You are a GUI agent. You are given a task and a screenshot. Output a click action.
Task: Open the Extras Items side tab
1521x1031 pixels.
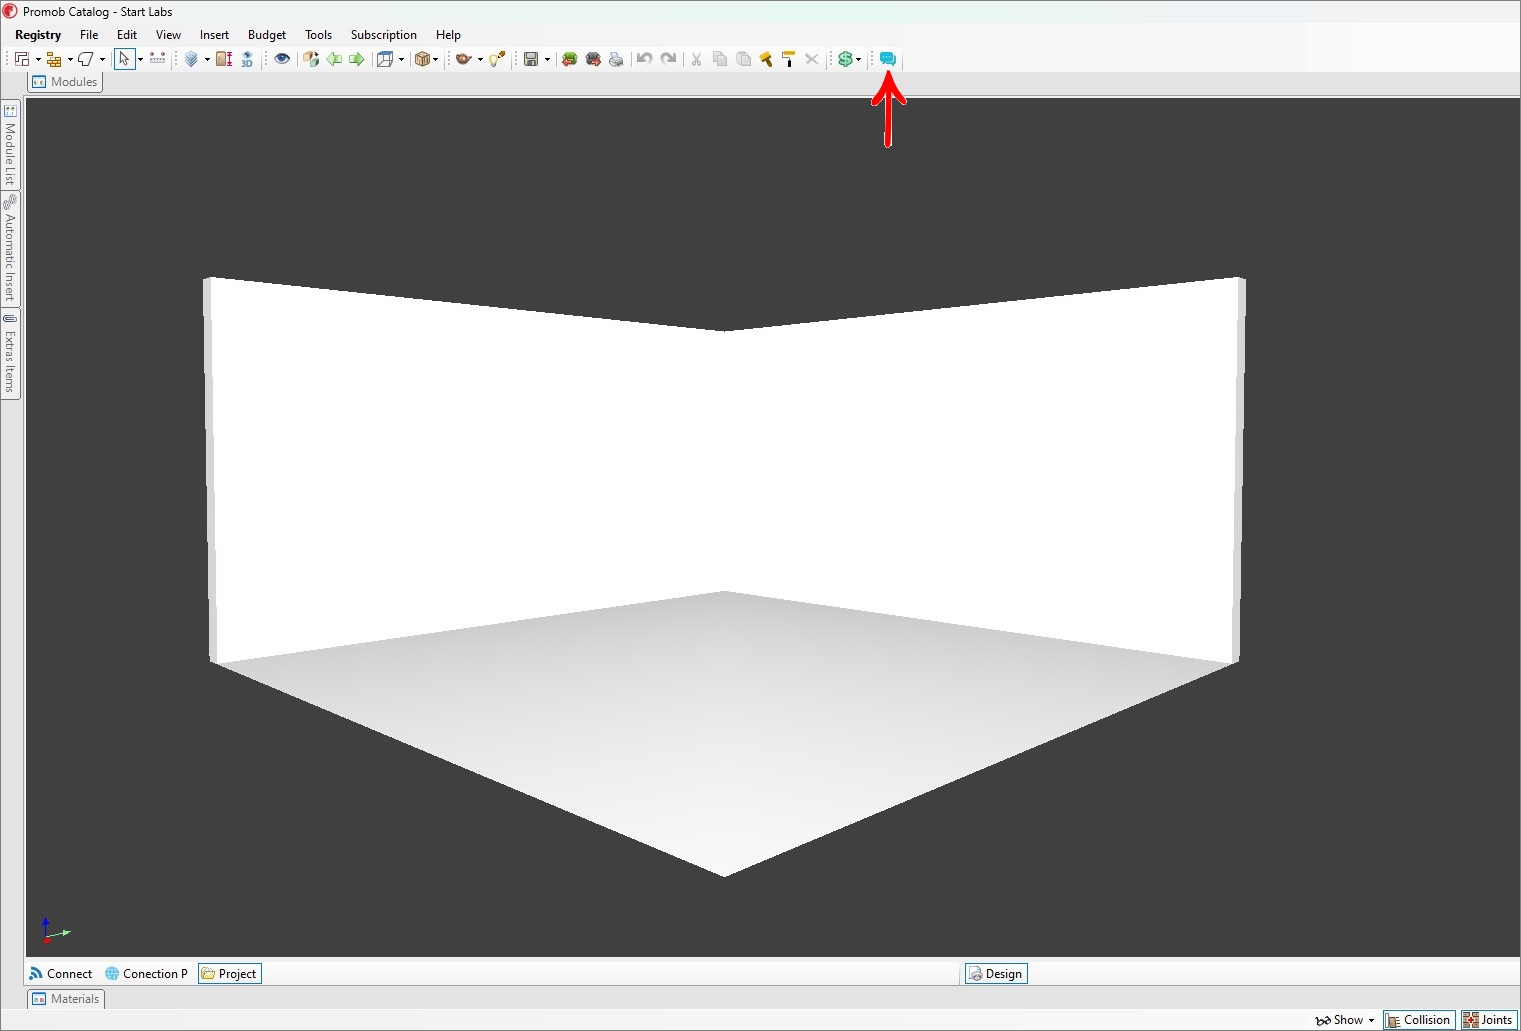pyautogui.click(x=10, y=354)
